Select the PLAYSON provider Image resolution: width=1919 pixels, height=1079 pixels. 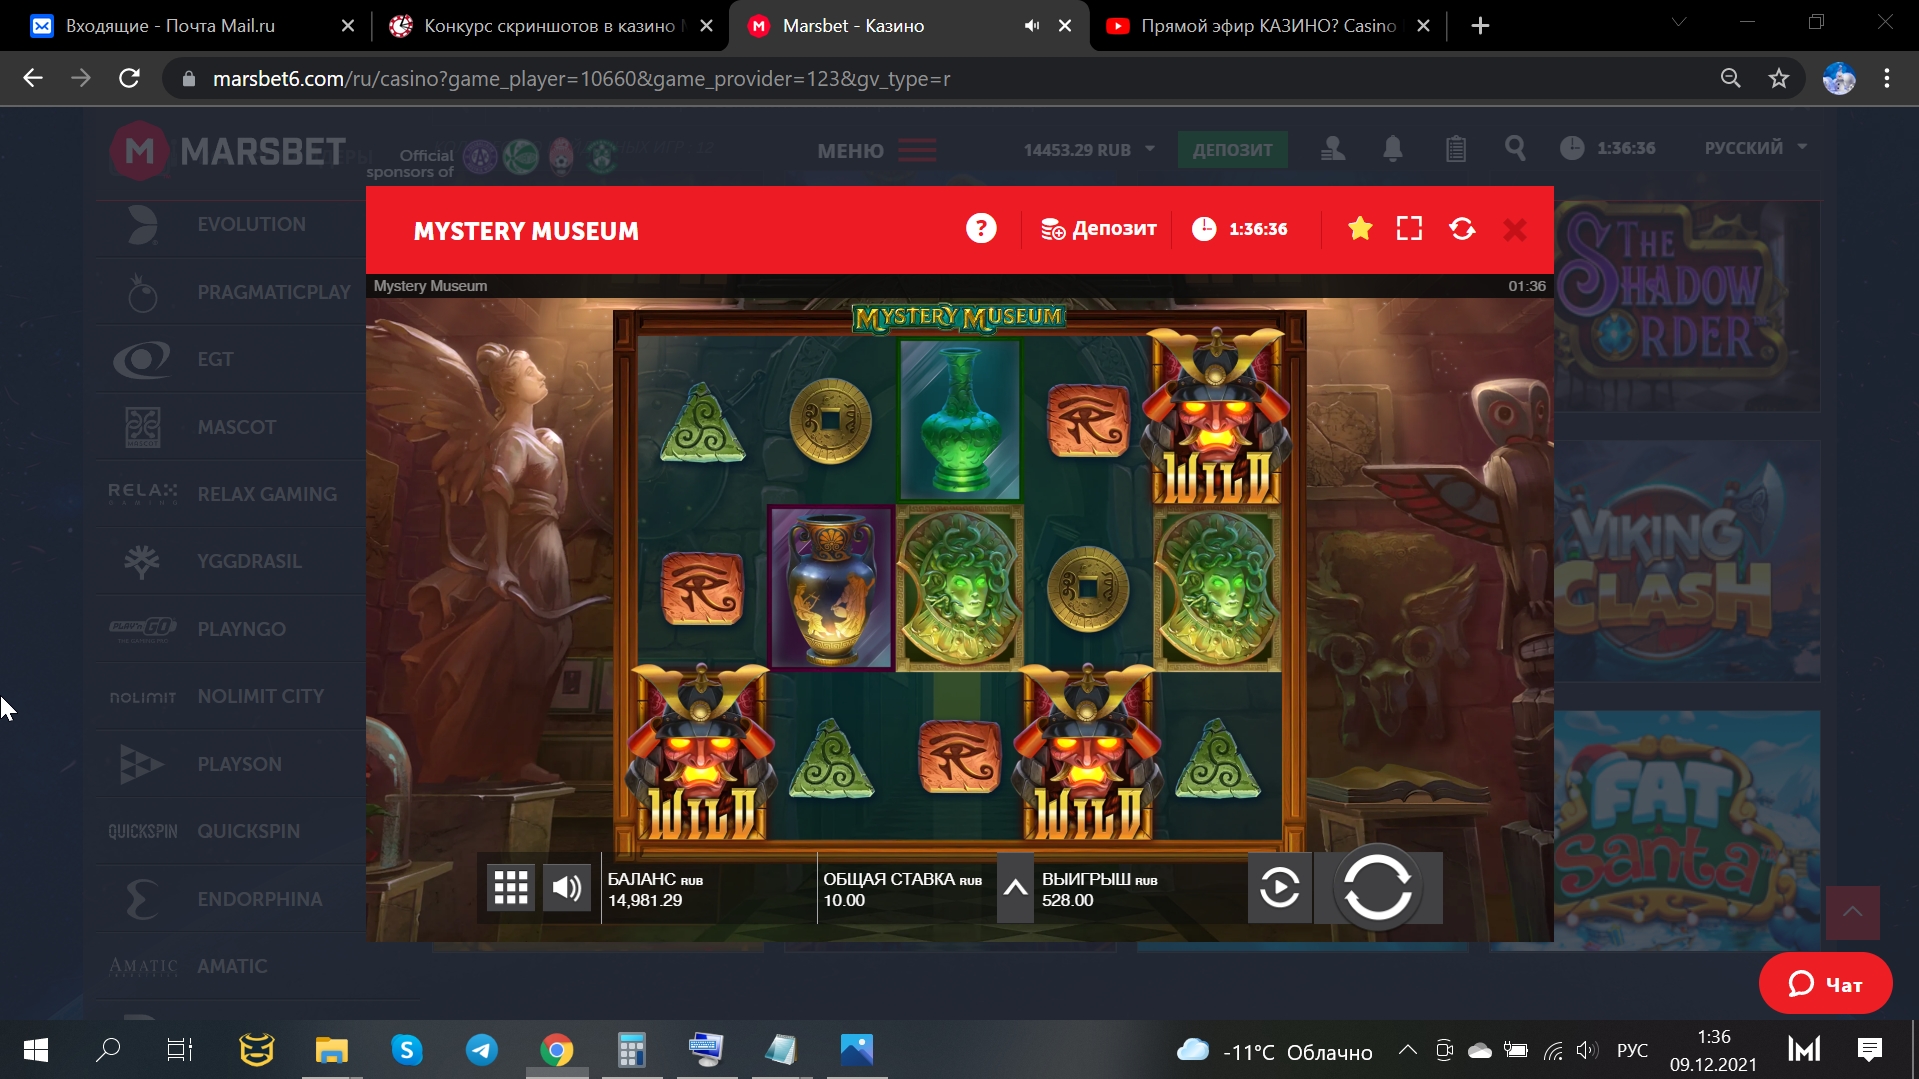(231, 765)
